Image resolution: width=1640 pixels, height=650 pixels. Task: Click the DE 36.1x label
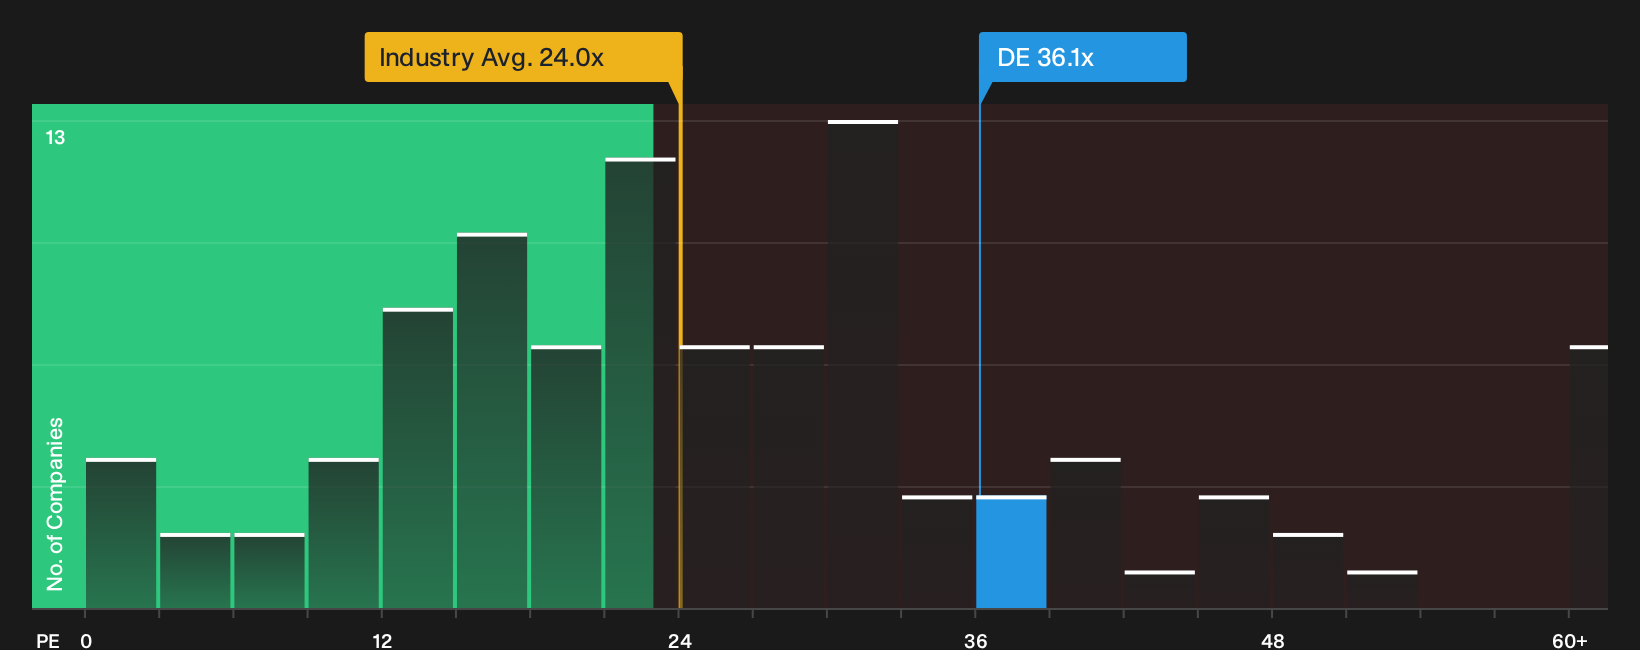pos(1083,57)
